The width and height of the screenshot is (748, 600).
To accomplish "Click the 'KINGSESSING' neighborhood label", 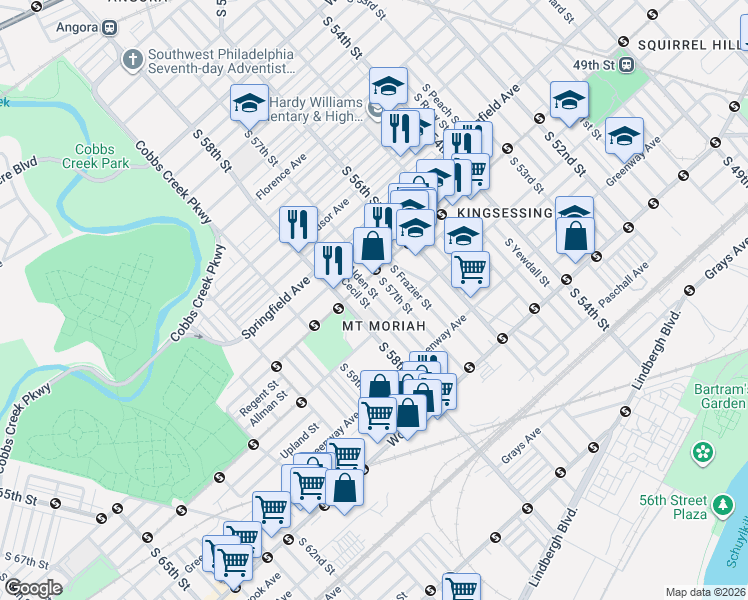I will (x=505, y=213).
